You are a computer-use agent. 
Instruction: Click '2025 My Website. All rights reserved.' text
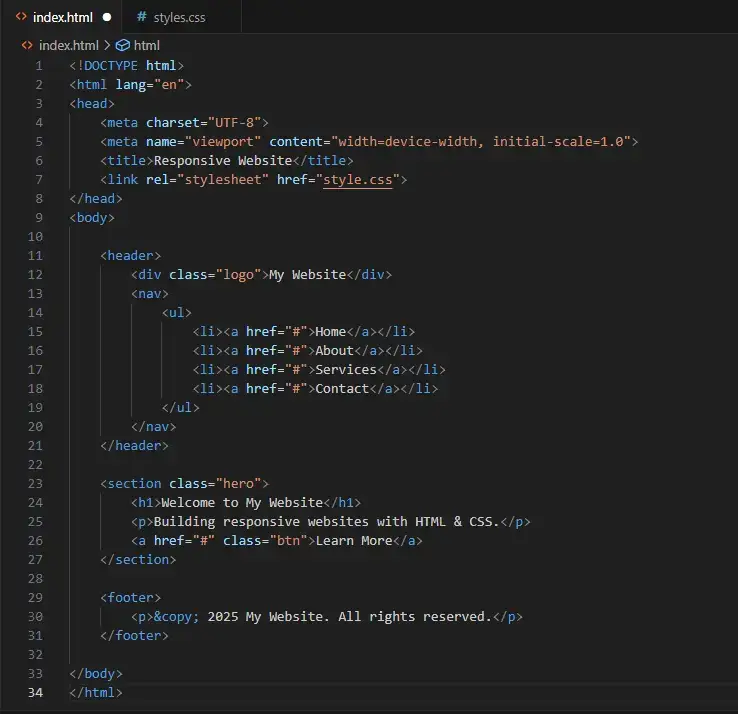(349, 617)
